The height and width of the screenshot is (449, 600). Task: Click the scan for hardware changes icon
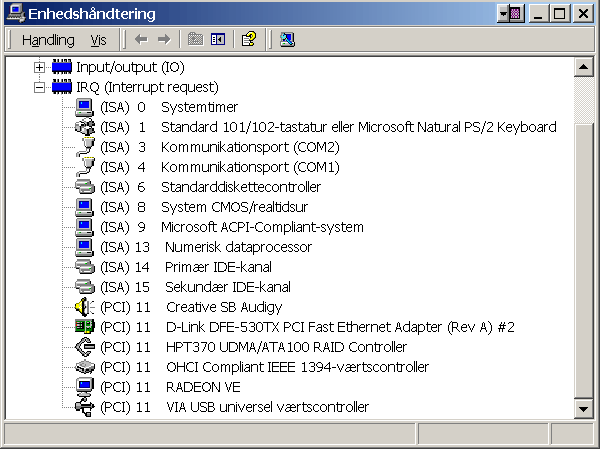(x=288, y=39)
